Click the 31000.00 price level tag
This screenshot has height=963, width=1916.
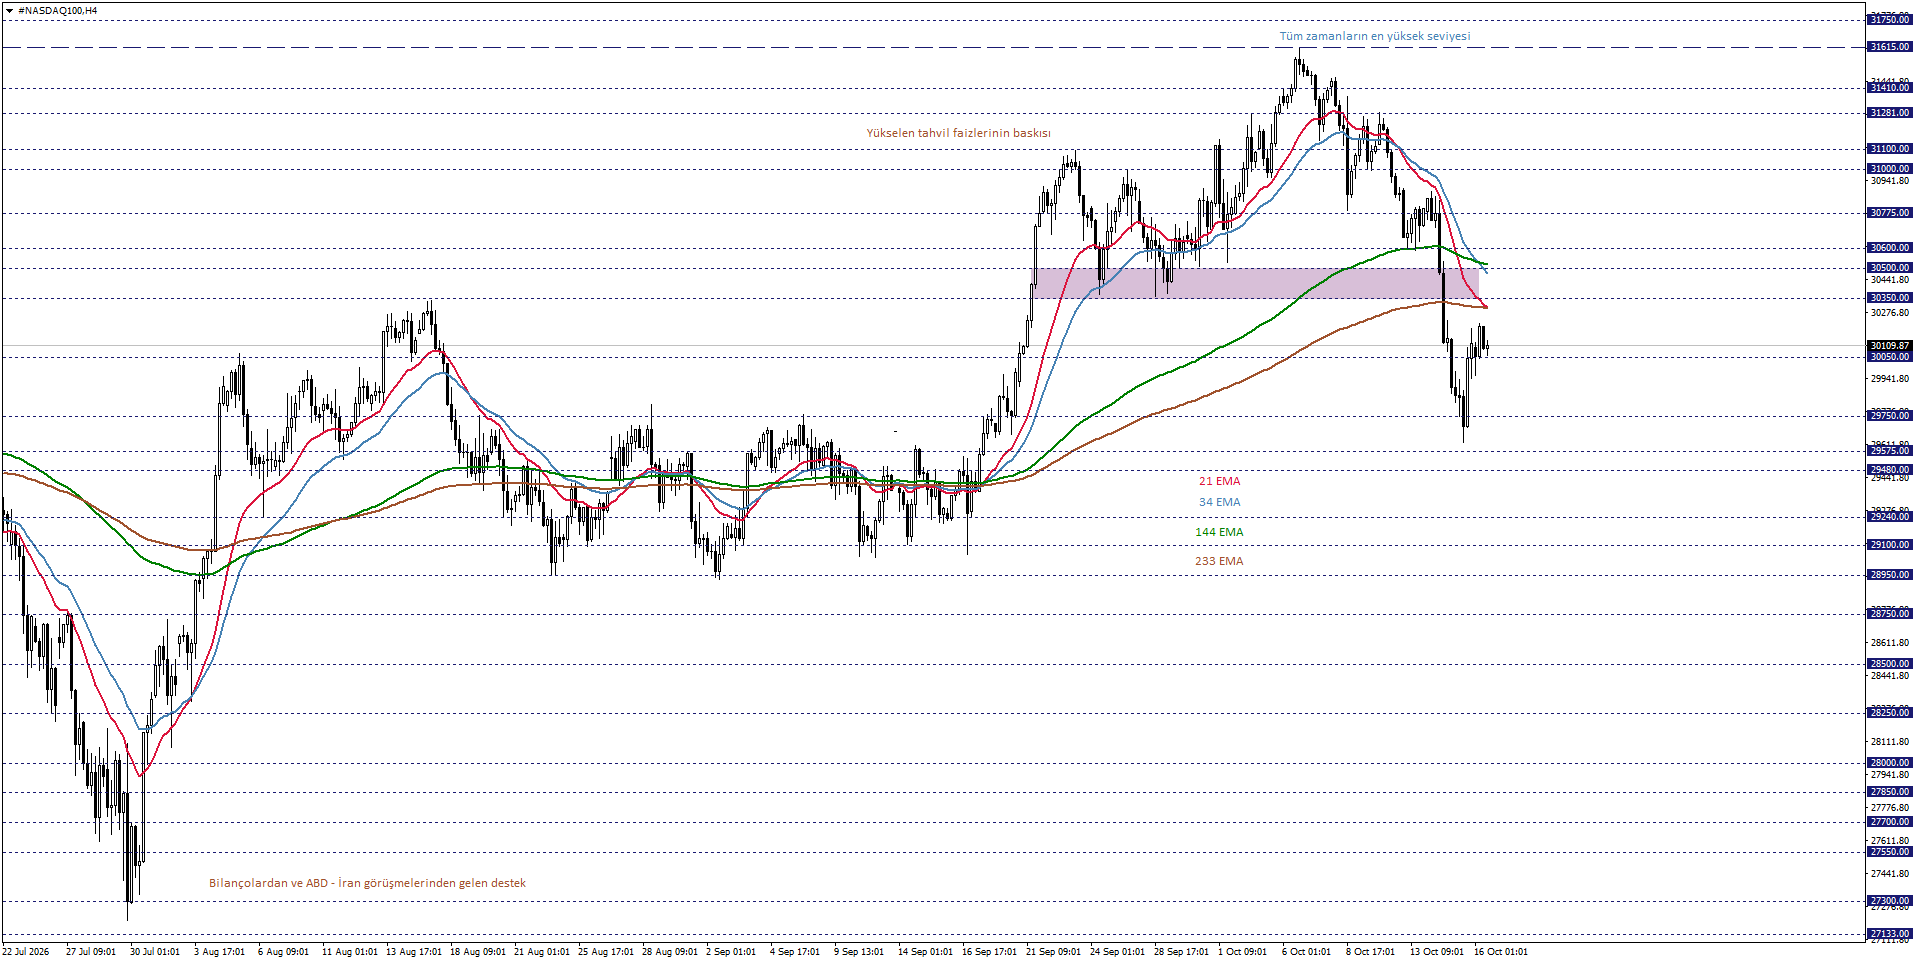[1889, 169]
